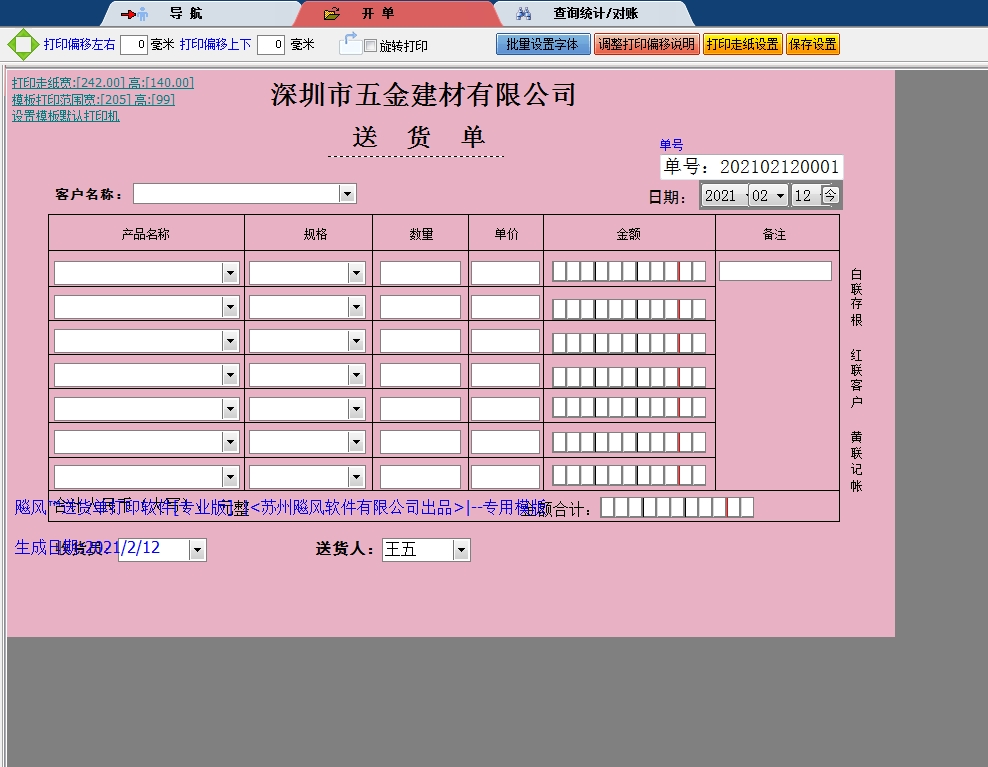Click the binoculars icon on 查询统计/对账 tab
This screenshot has width=988, height=767.
coord(524,13)
